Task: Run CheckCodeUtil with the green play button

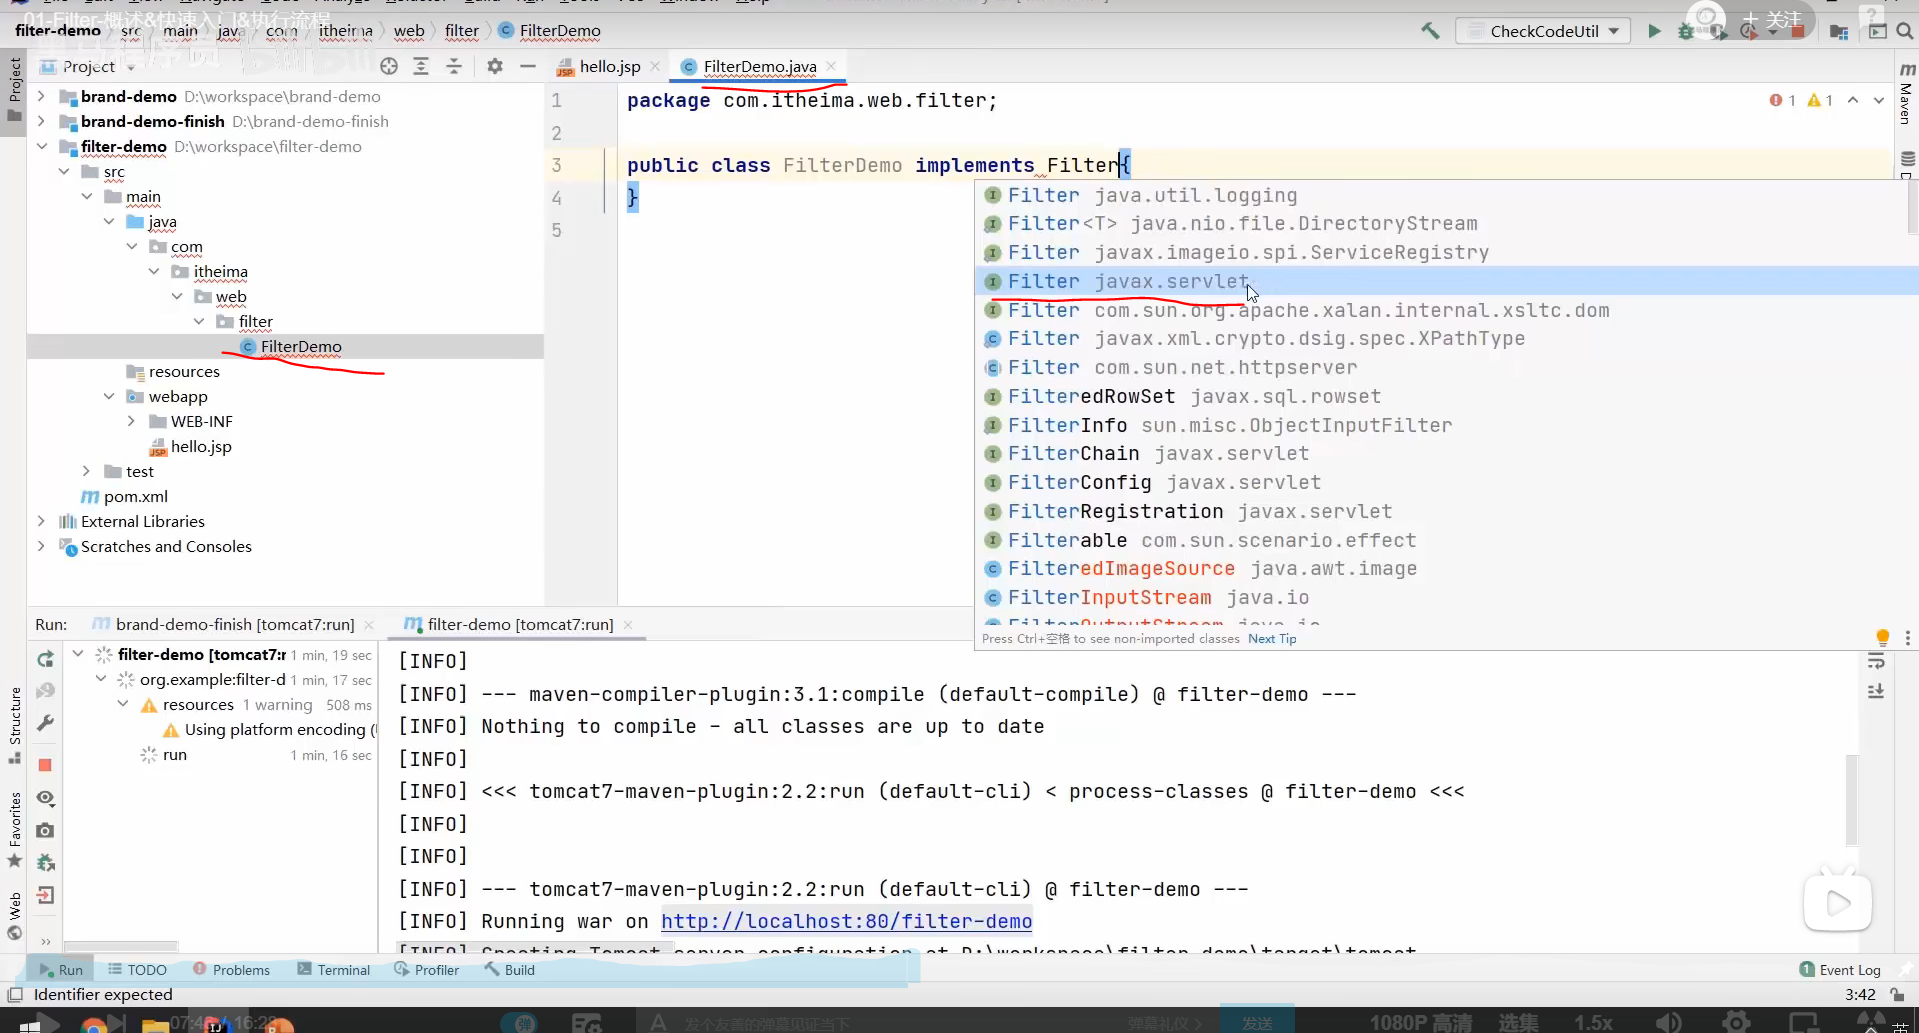Action: [1654, 31]
